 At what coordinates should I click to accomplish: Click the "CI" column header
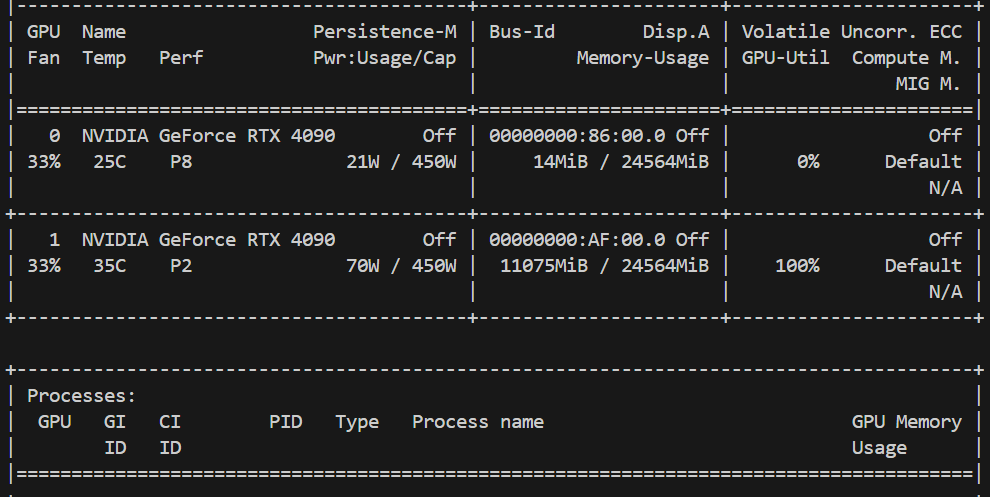click(x=170, y=422)
